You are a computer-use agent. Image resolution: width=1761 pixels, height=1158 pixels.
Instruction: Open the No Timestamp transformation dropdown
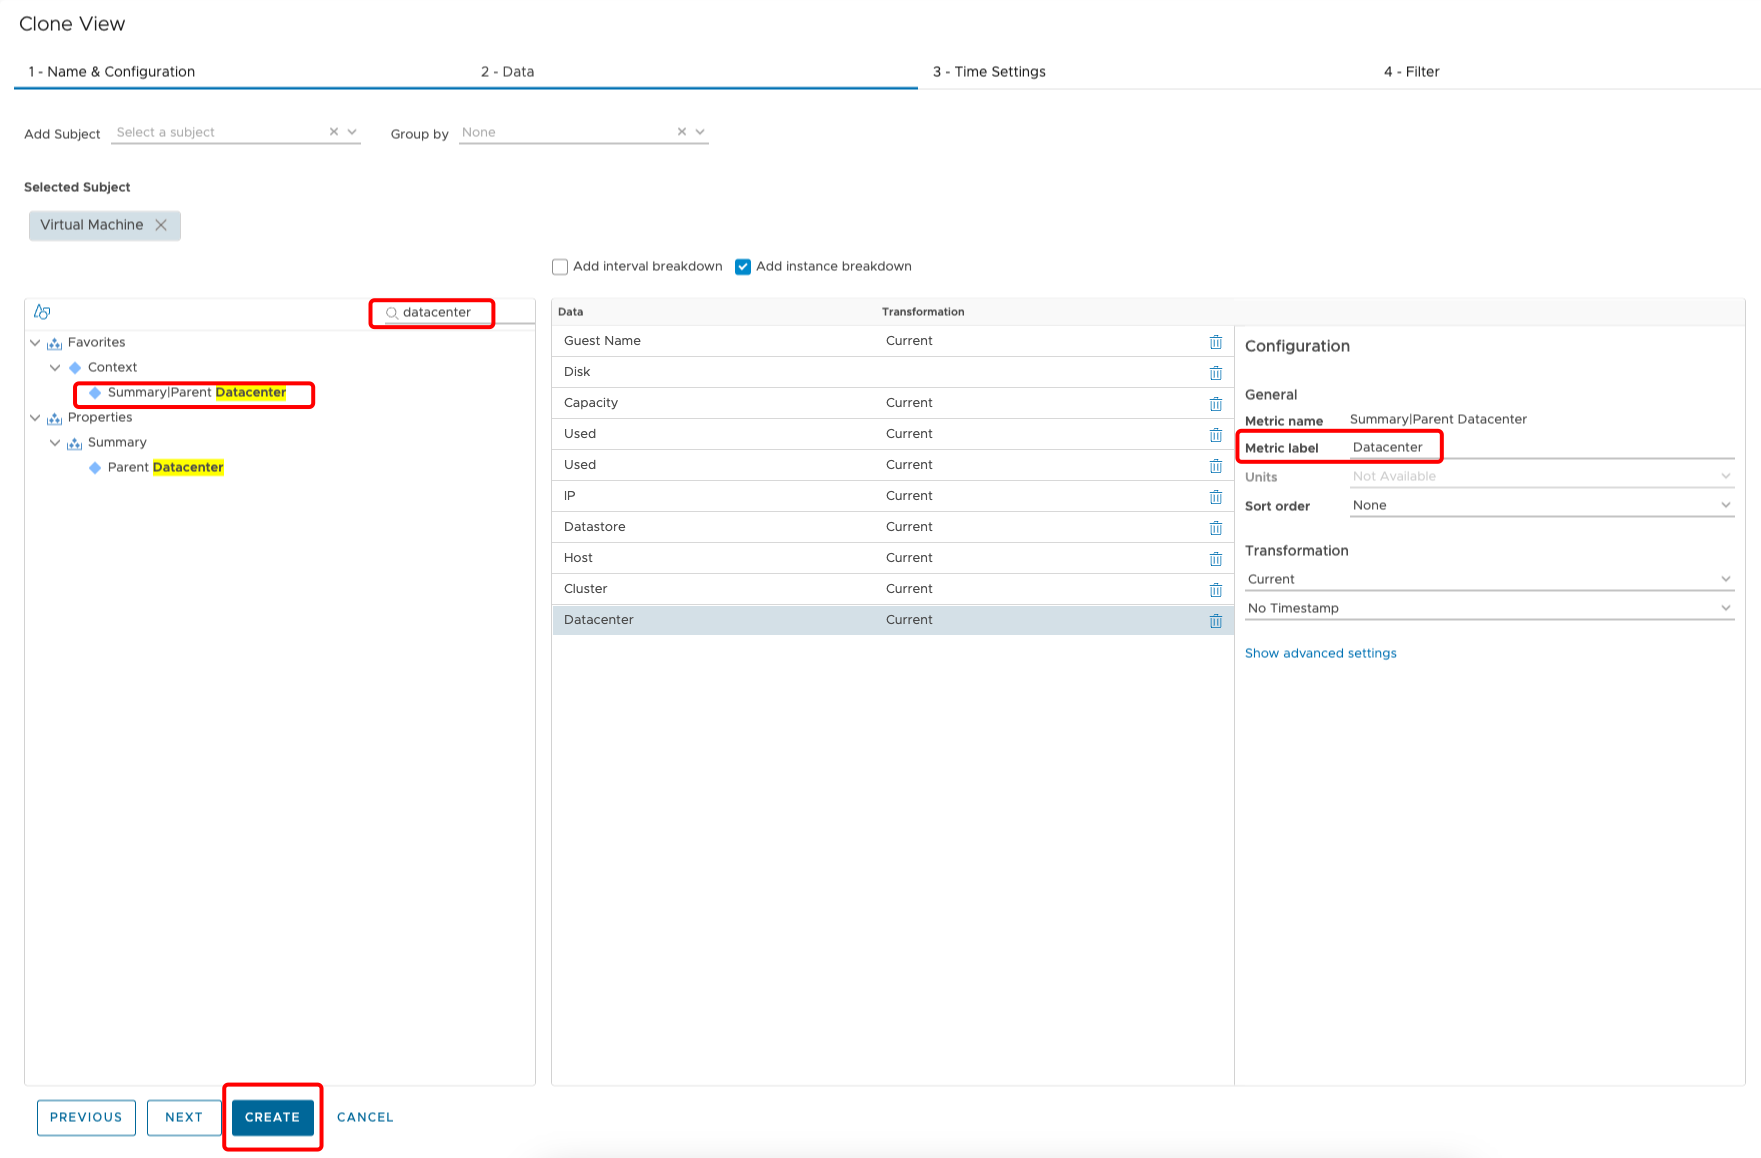click(1726, 607)
